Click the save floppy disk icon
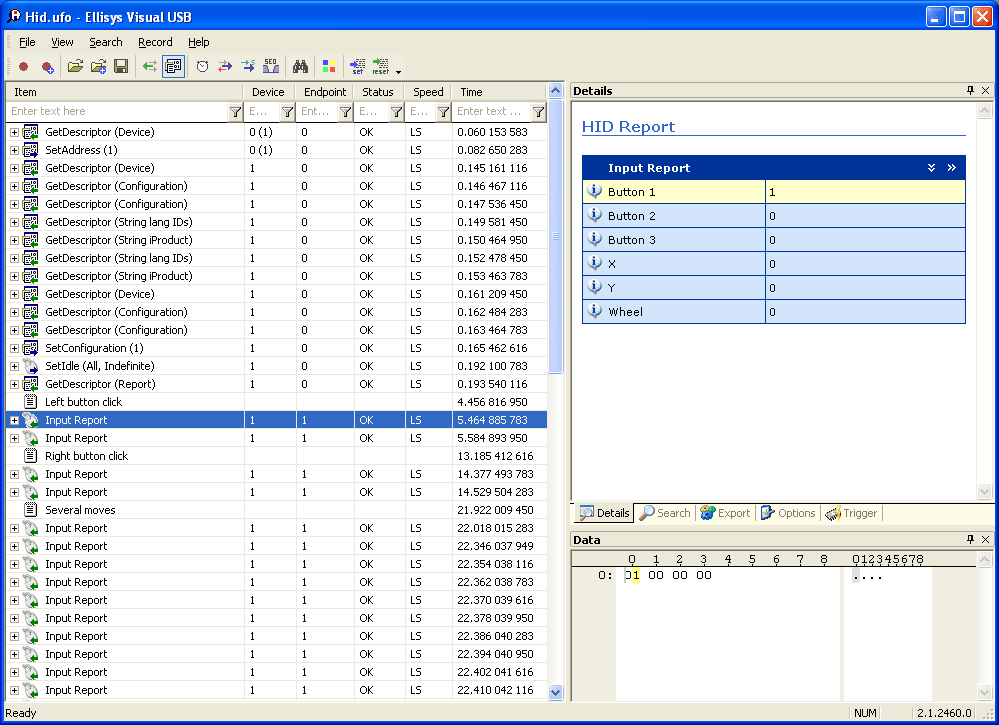This screenshot has width=999, height=725. click(x=121, y=67)
